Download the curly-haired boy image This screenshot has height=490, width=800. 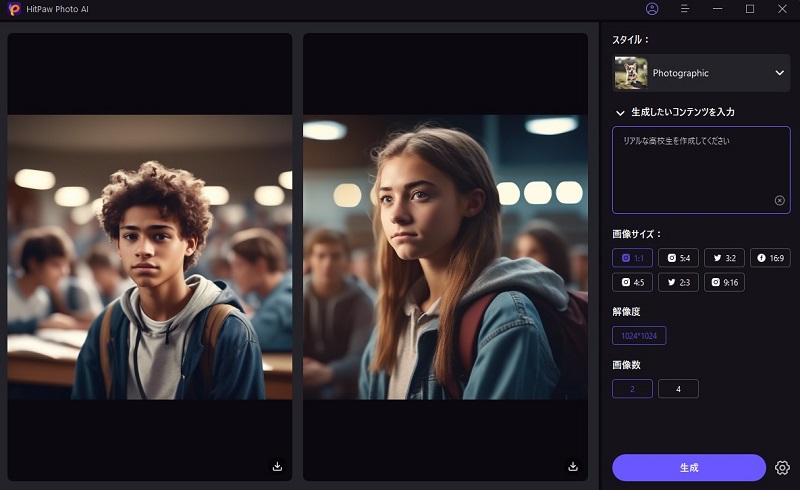[x=277, y=466]
